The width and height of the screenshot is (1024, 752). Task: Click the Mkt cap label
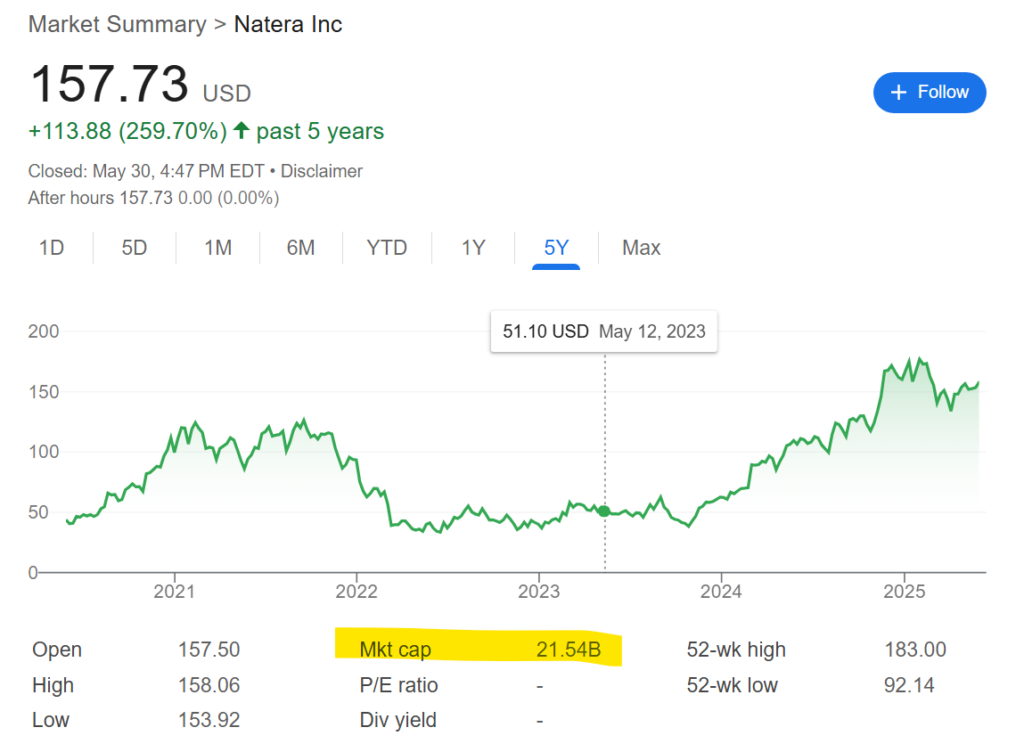[395, 650]
